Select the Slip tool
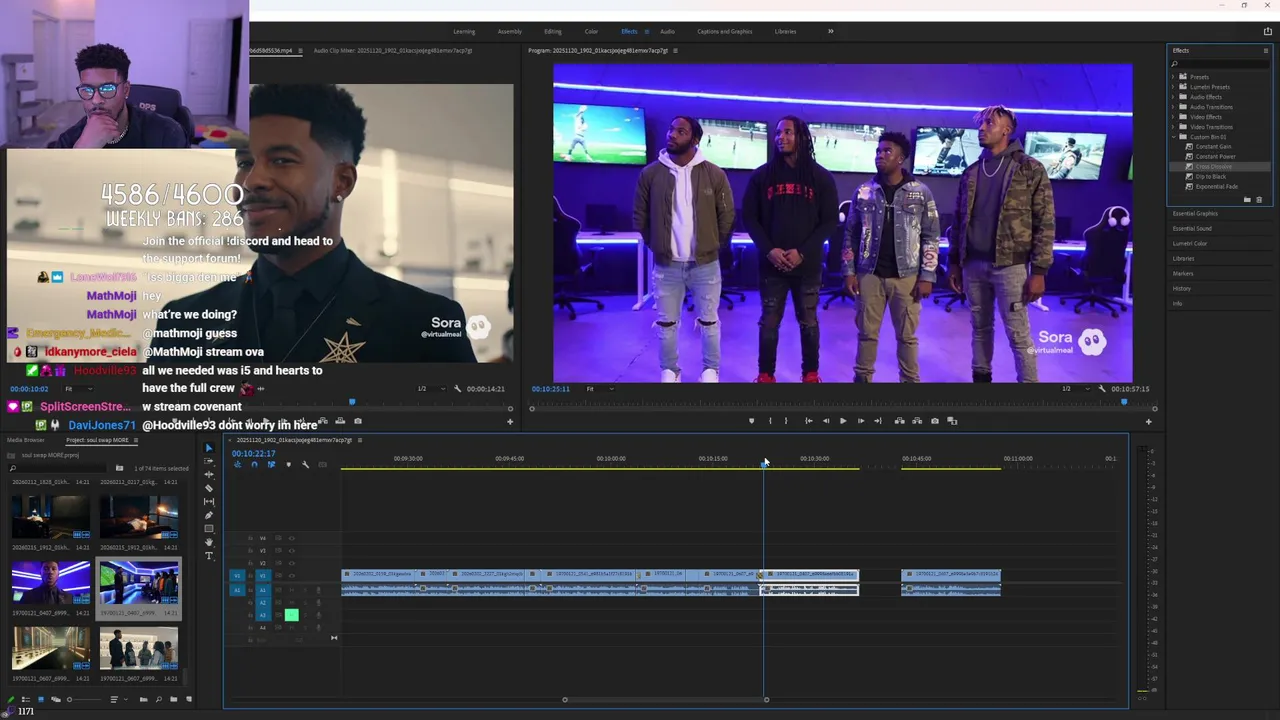This screenshot has height=720, width=1280. (x=209, y=502)
